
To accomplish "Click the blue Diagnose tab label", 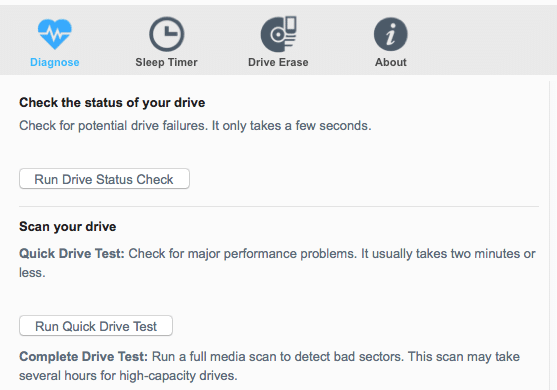I will [55, 62].
